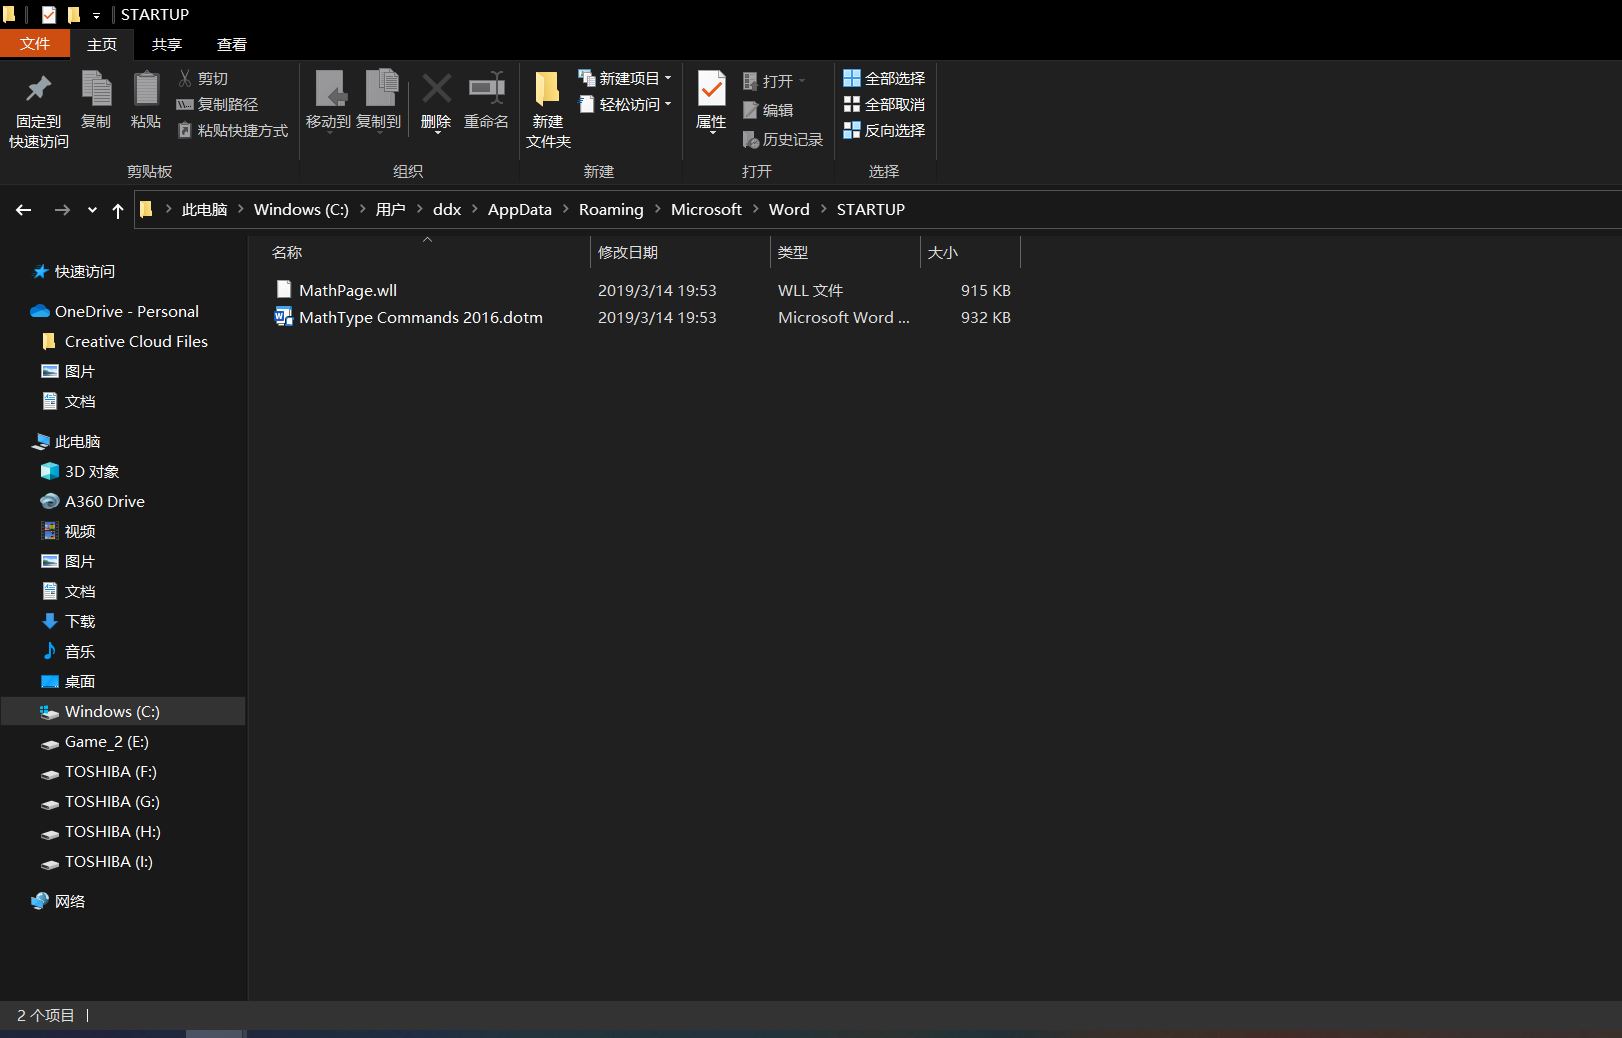Expand chevron after ddx in address bar
Viewport: 1622px width, 1038px height.
474,209
